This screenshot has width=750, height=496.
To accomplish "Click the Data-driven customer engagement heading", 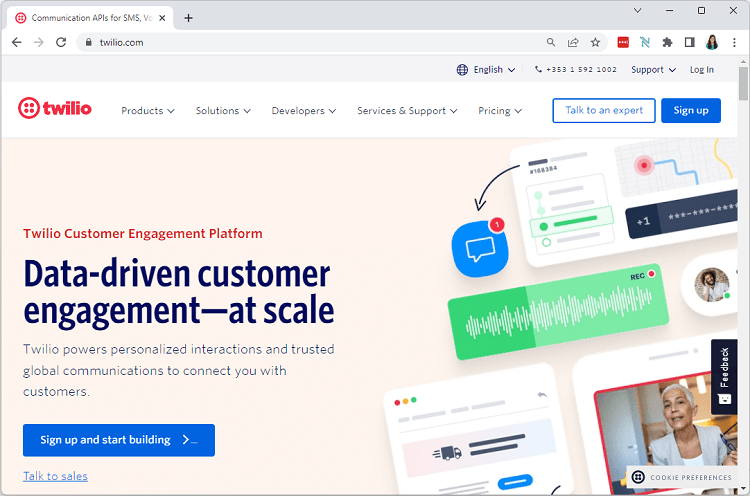I will tap(178, 293).
